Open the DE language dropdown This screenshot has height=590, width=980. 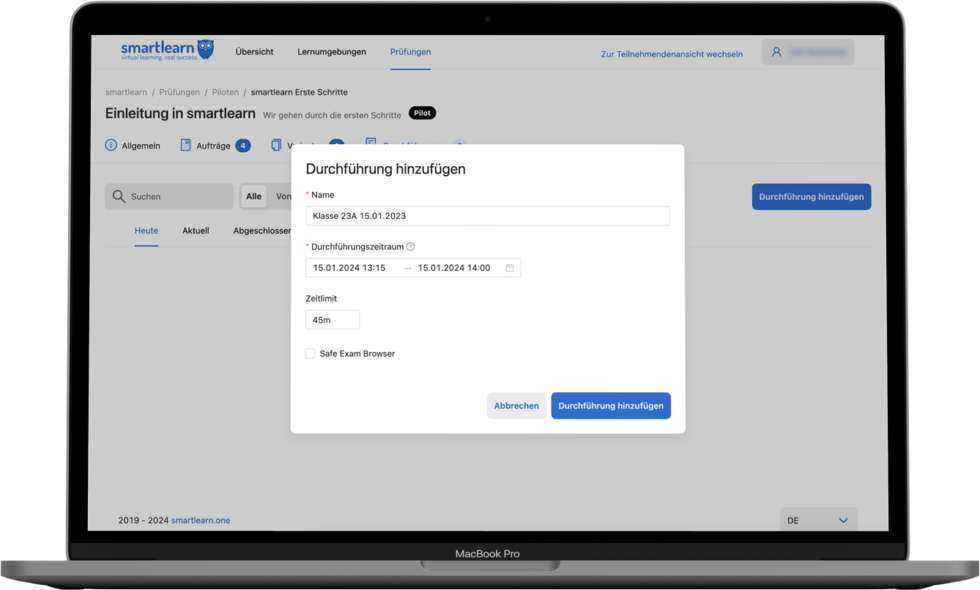click(818, 519)
